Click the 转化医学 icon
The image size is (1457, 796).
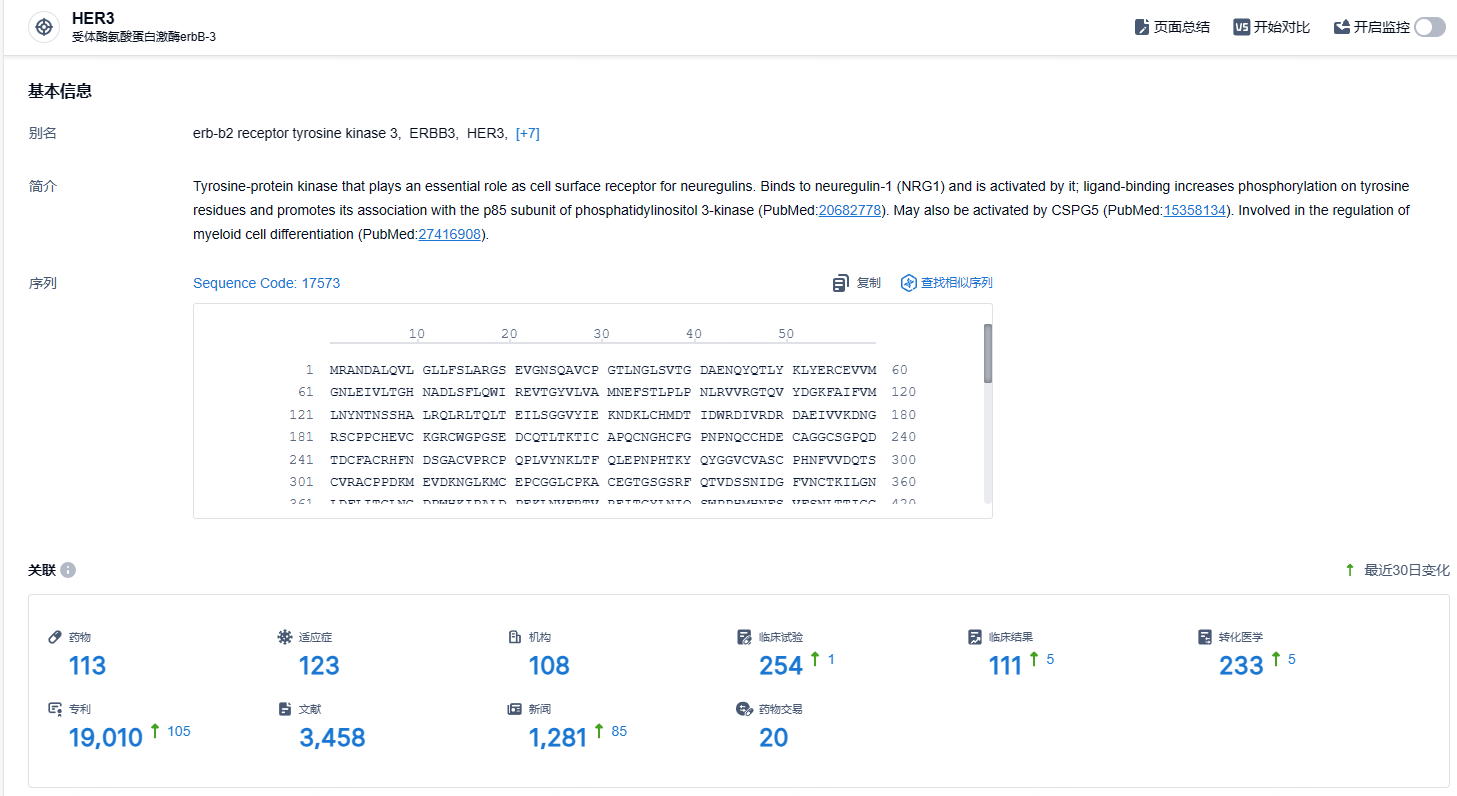pos(1205,637)
